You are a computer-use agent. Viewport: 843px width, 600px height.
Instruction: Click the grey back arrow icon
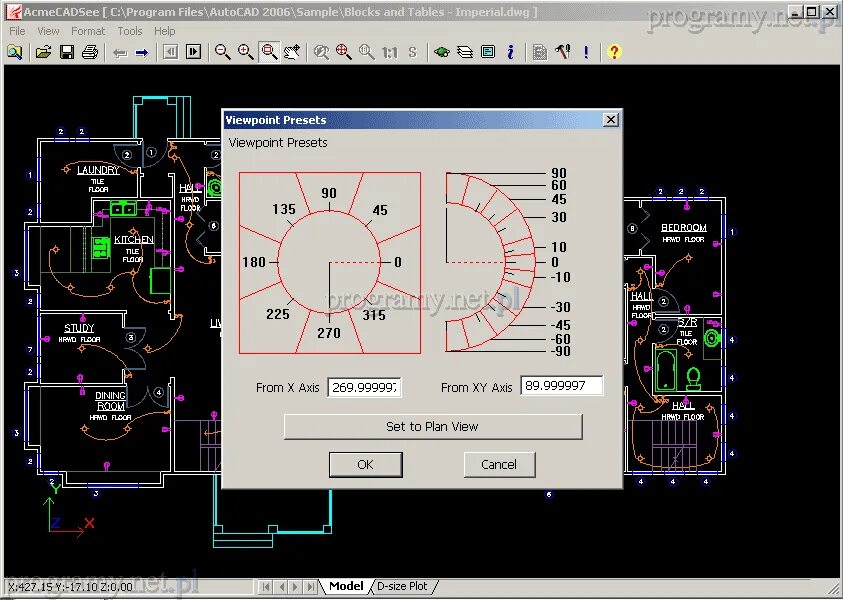119,53
